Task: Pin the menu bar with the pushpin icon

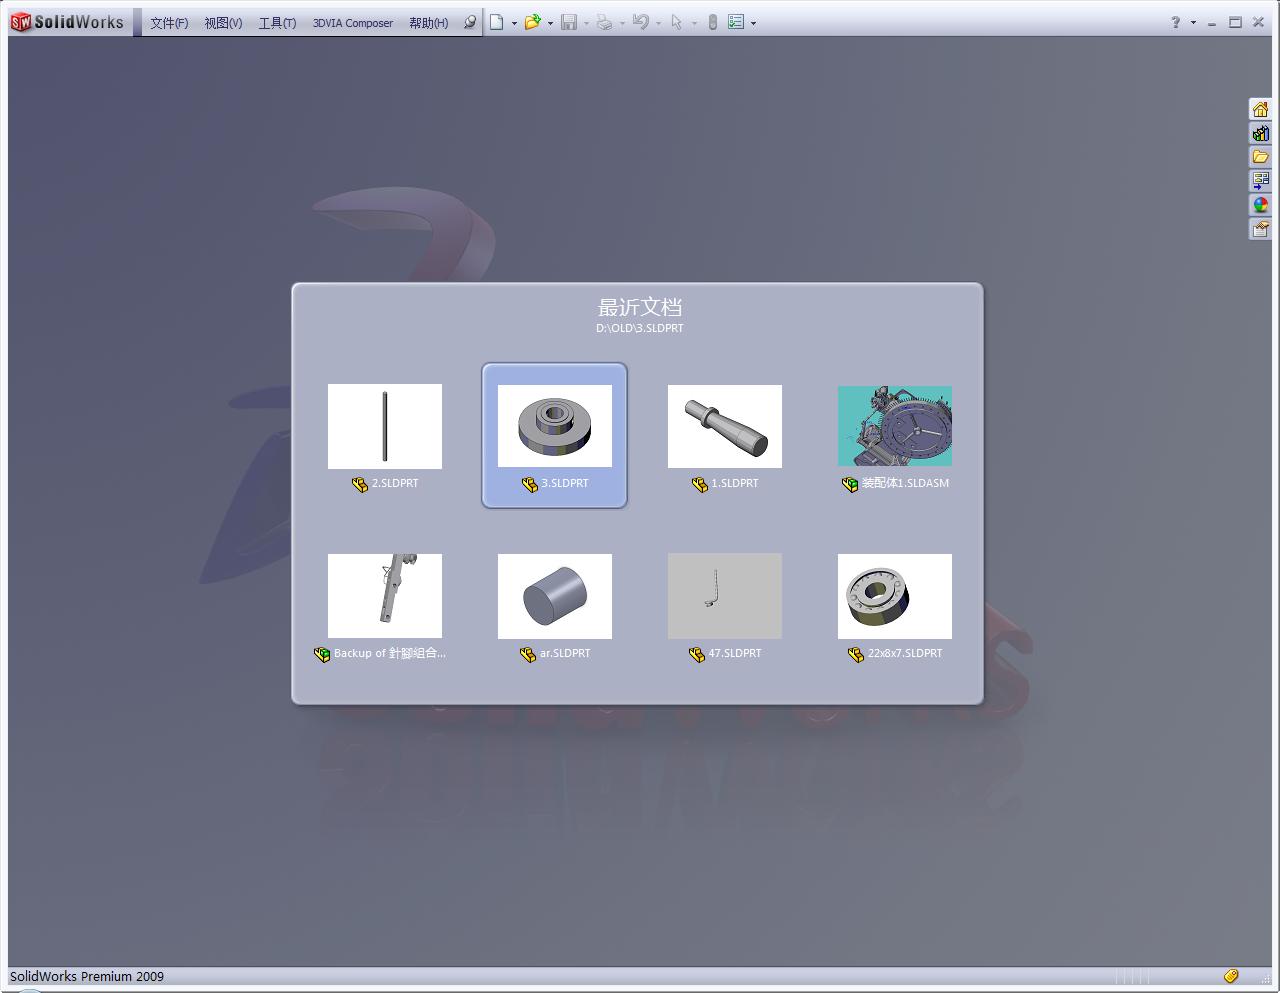Action: tap(470, 22)
